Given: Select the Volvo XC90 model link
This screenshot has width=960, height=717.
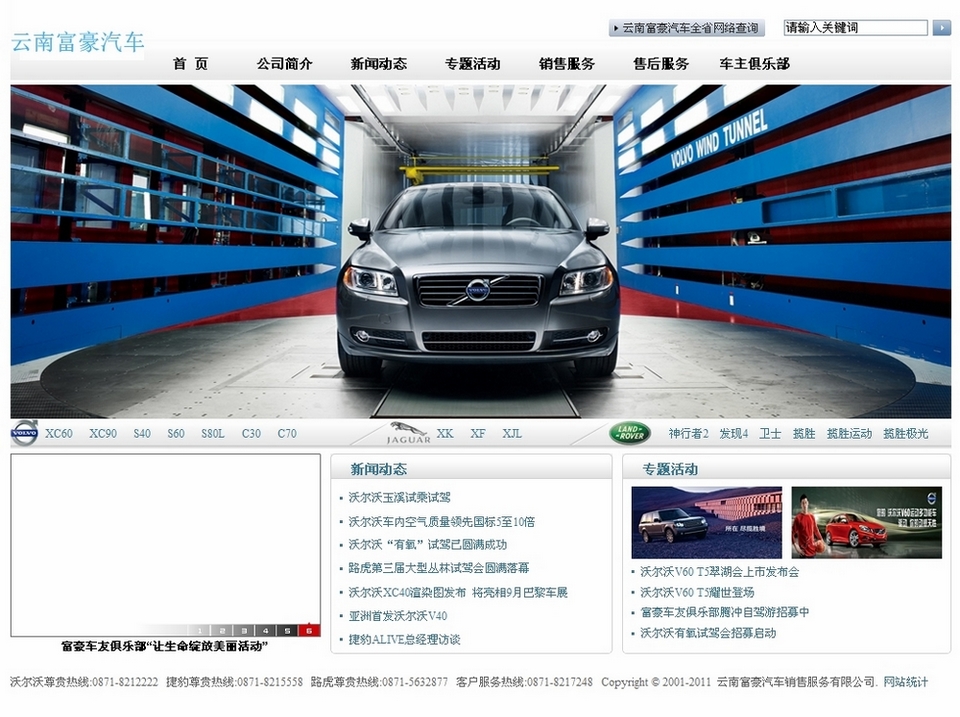Looking at the screenshot, I should tap(103, 434).
